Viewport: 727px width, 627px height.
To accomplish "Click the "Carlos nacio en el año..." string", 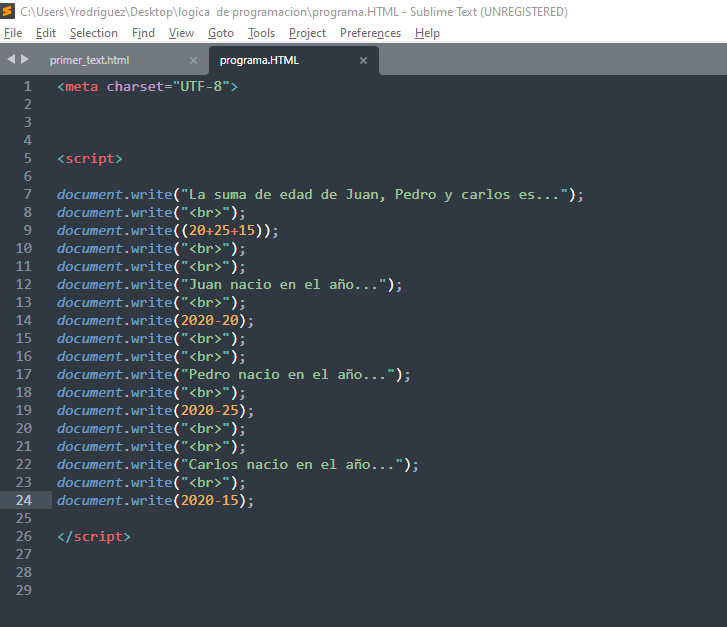I will (x=292, y=464).
